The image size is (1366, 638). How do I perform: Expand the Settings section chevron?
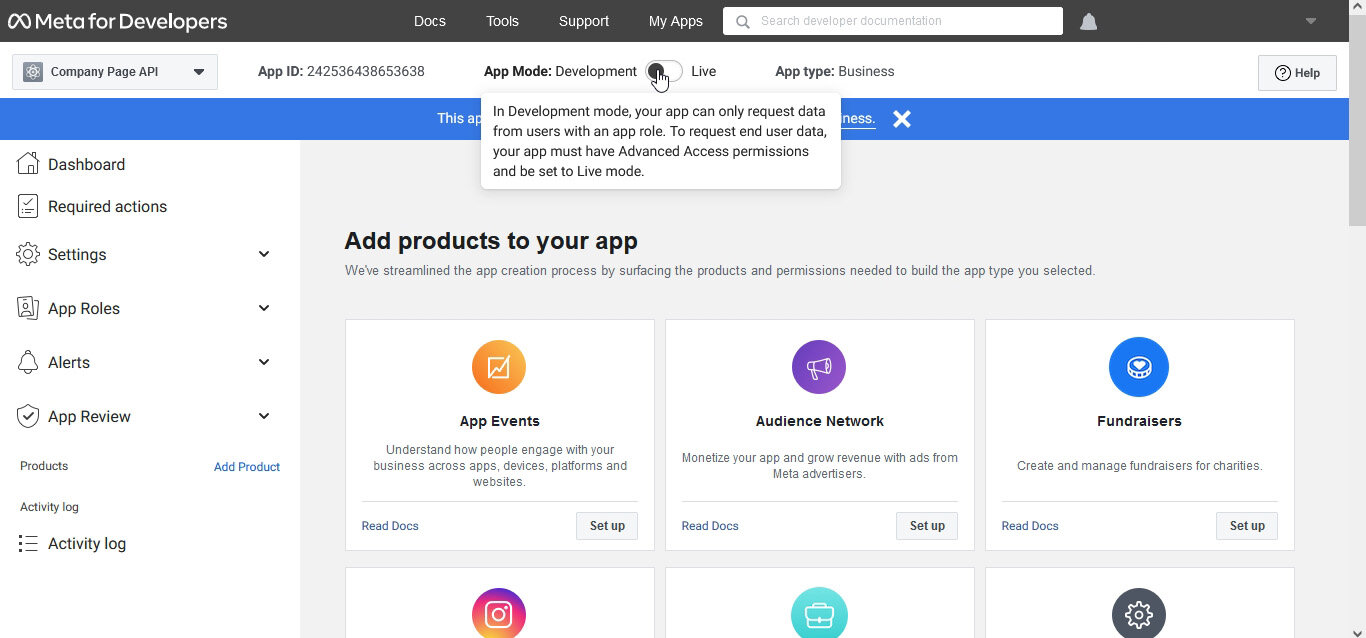tap(264, 254)
